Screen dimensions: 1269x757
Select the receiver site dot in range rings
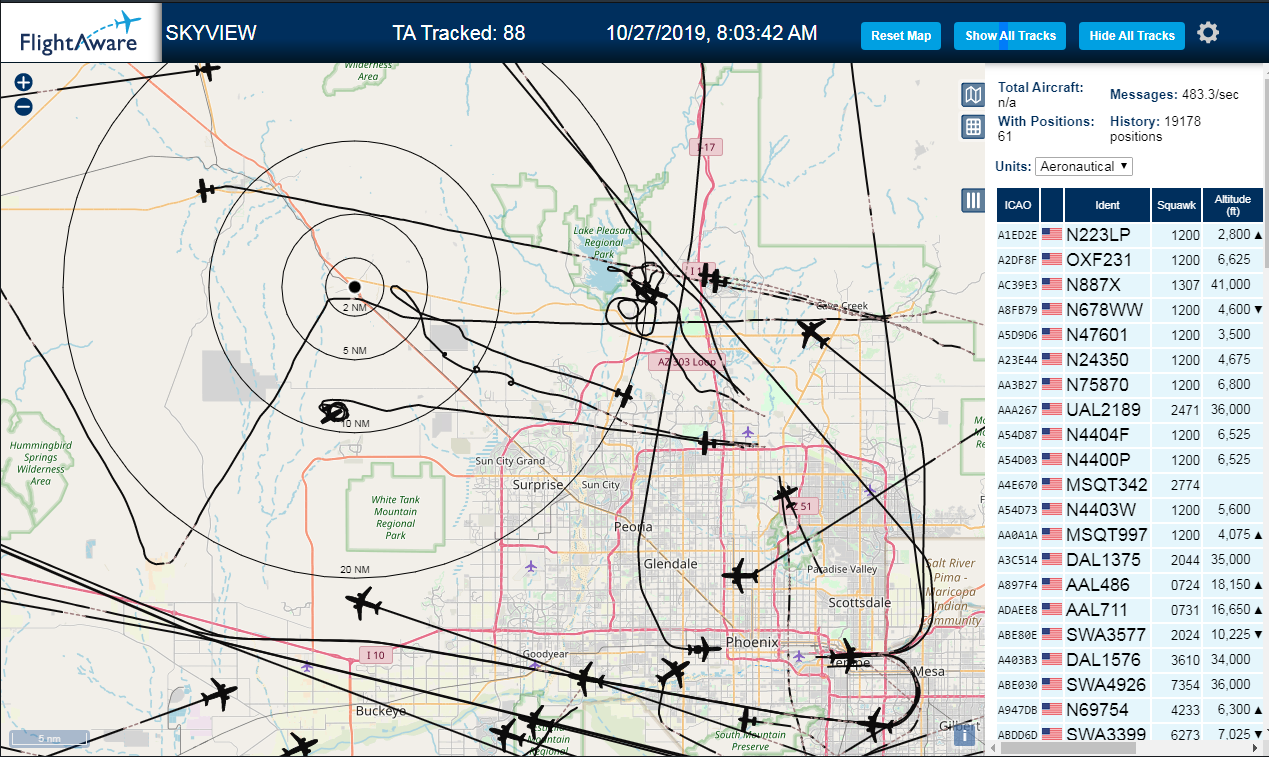354,287
